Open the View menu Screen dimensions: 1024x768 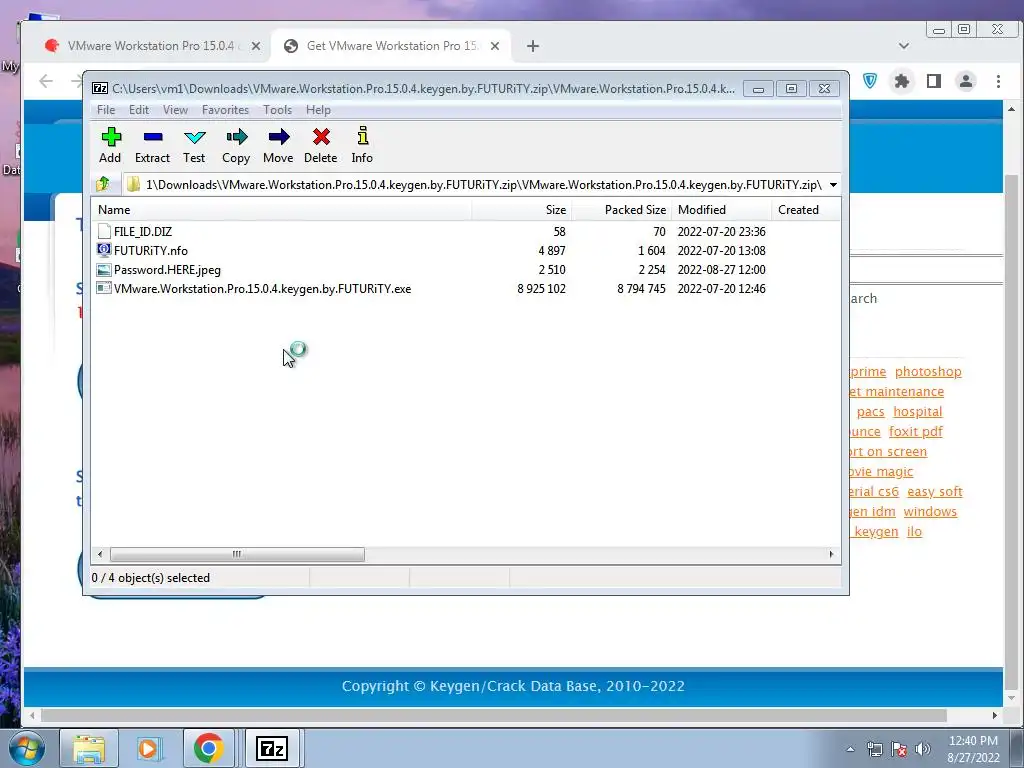point(175,110)
